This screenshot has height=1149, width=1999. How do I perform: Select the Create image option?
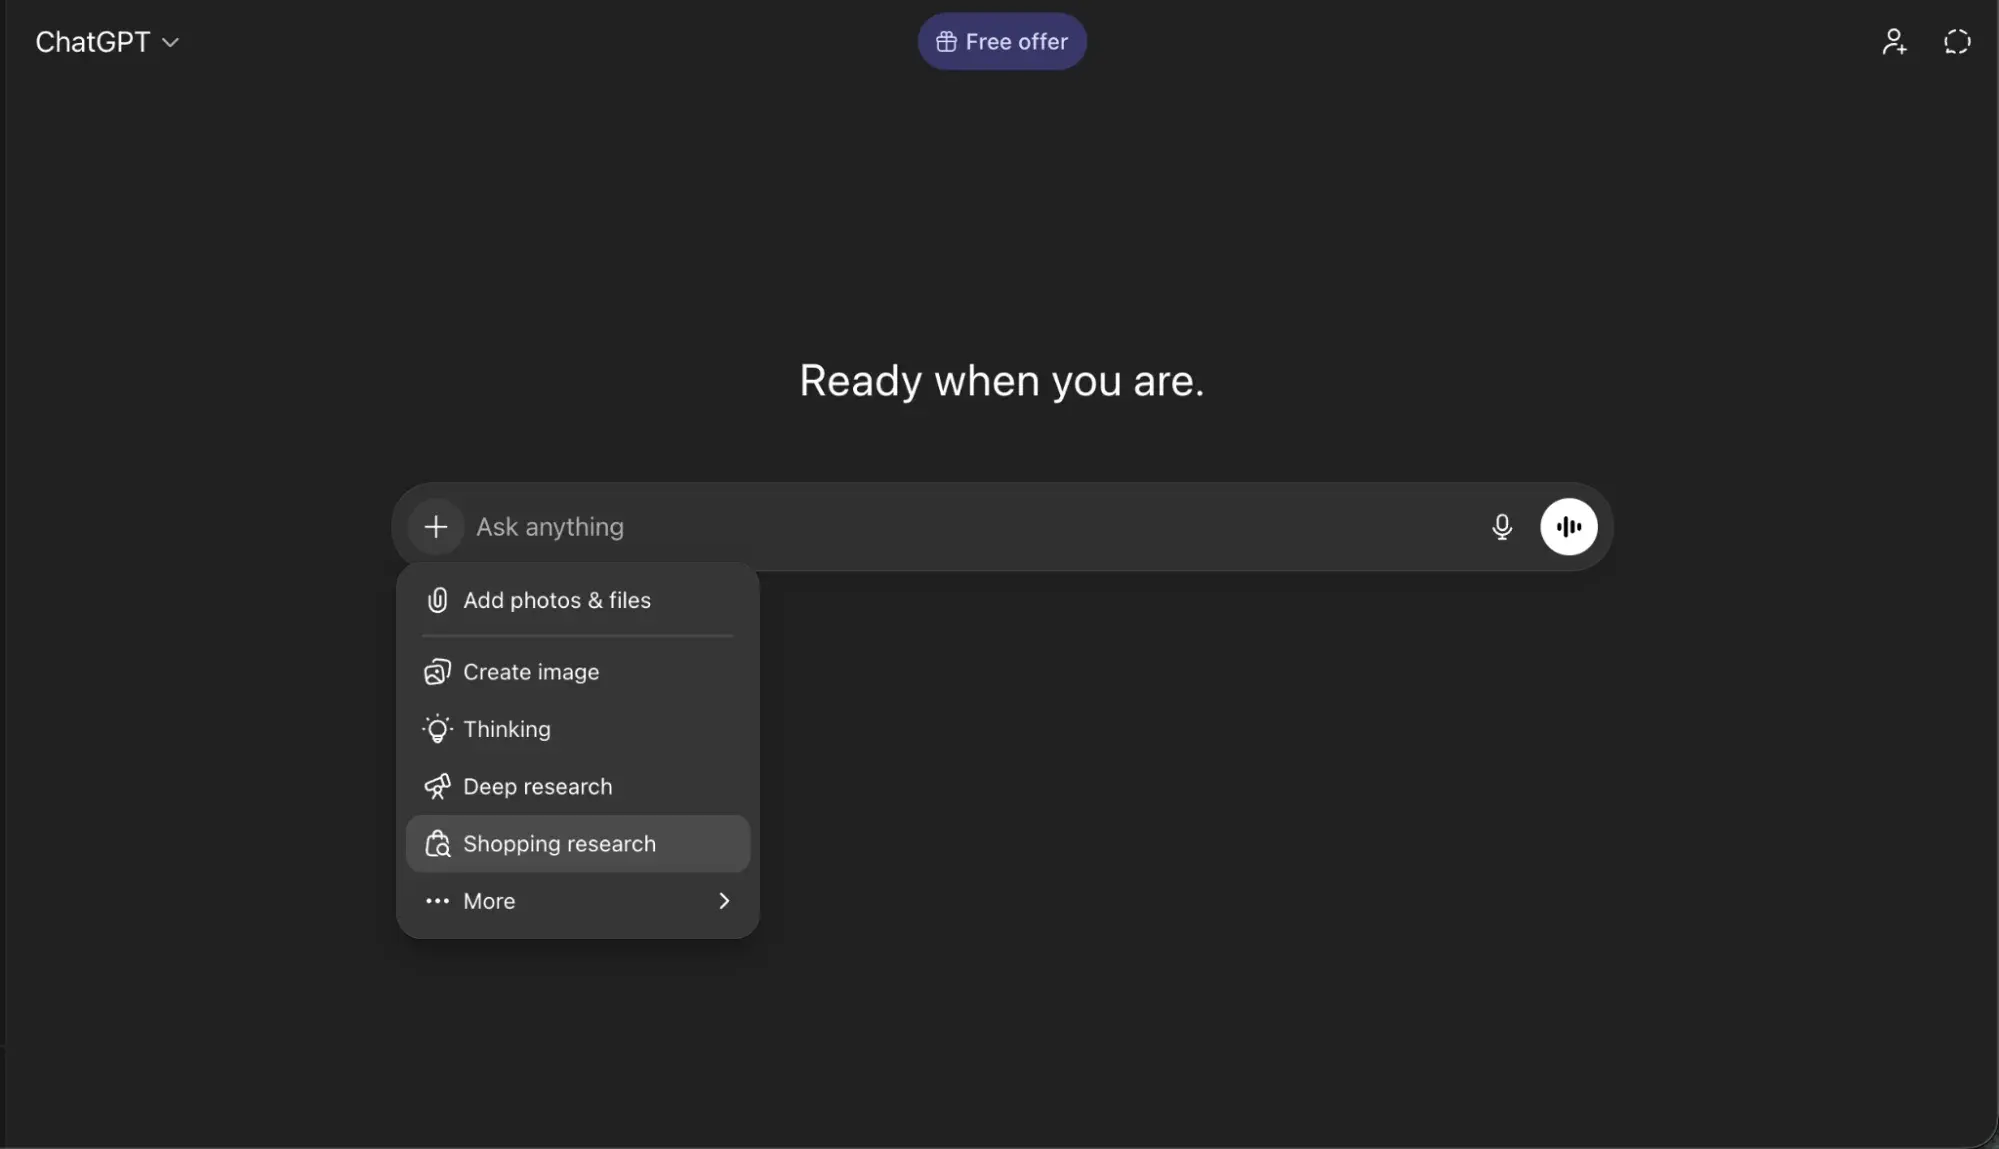[530, 671]
